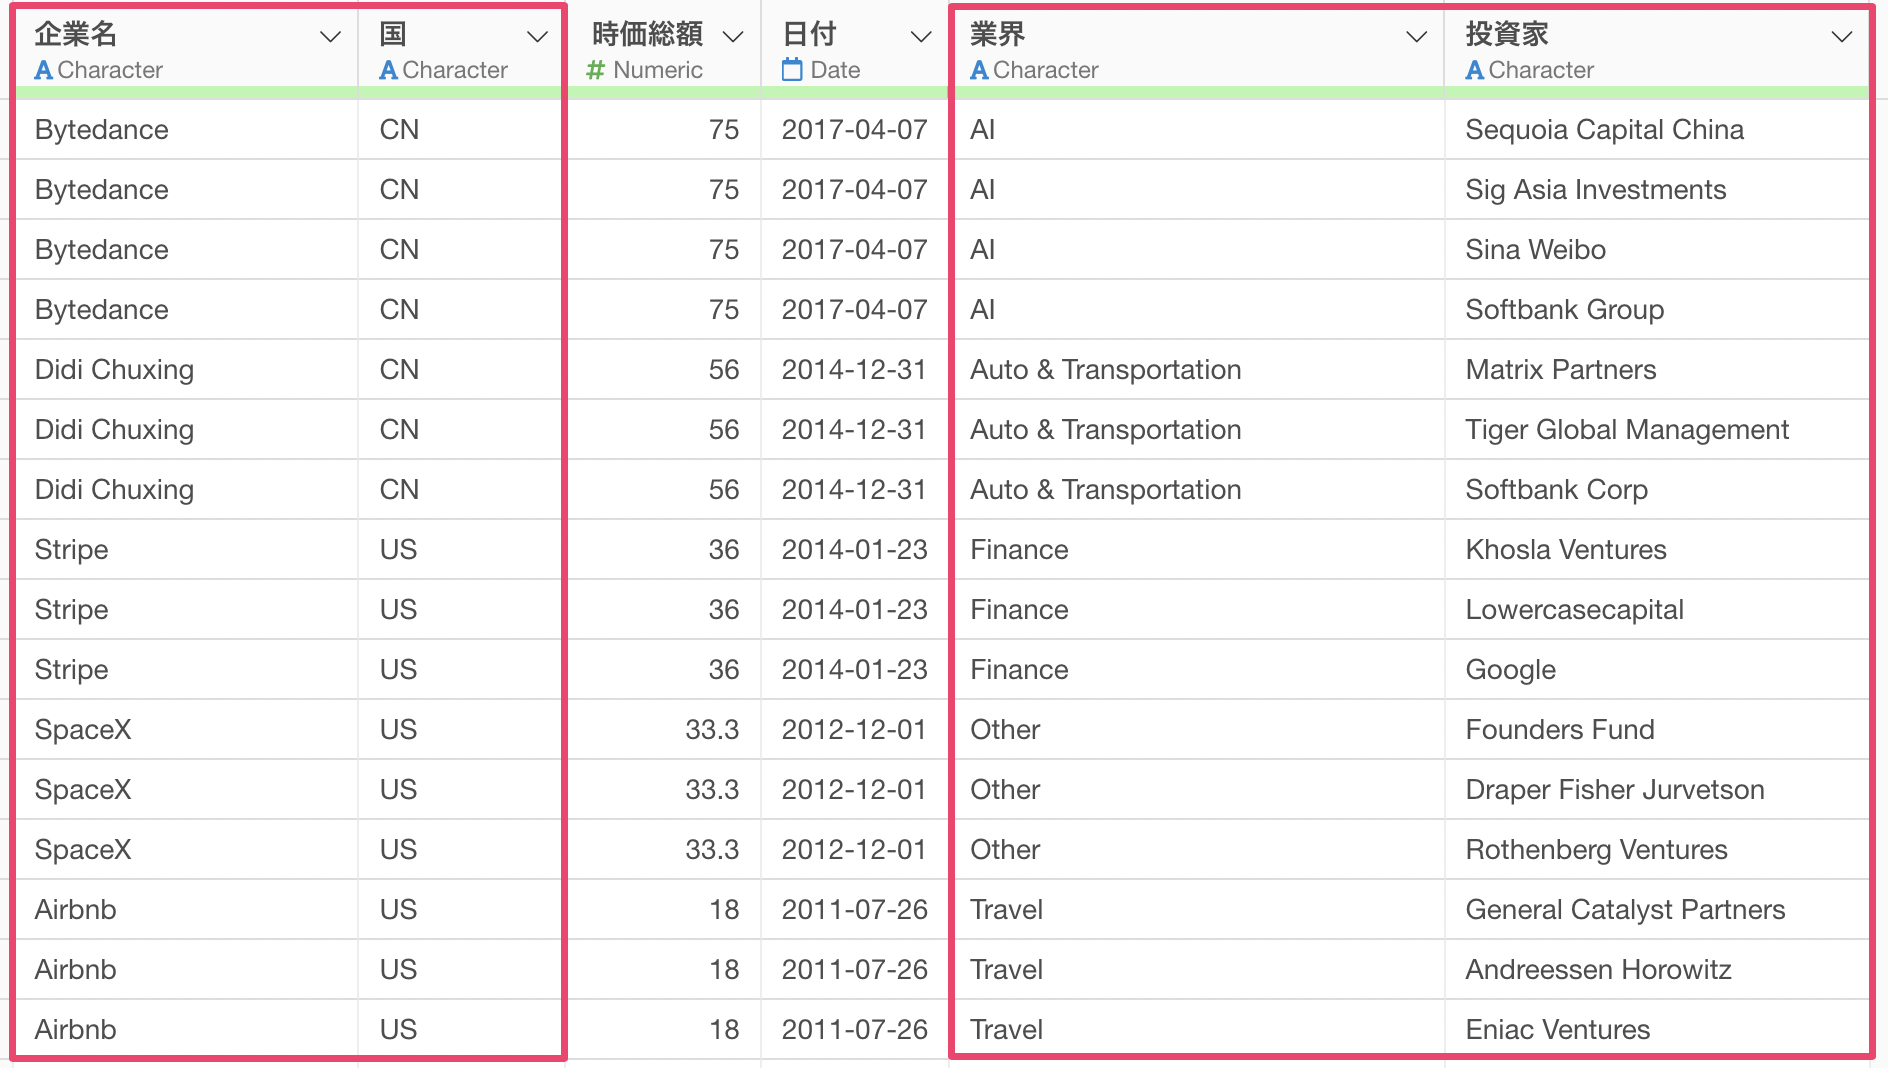Click the Character type icon under 国
The height and width of the screenshot is (1068, 1888).
pos(388,70)
